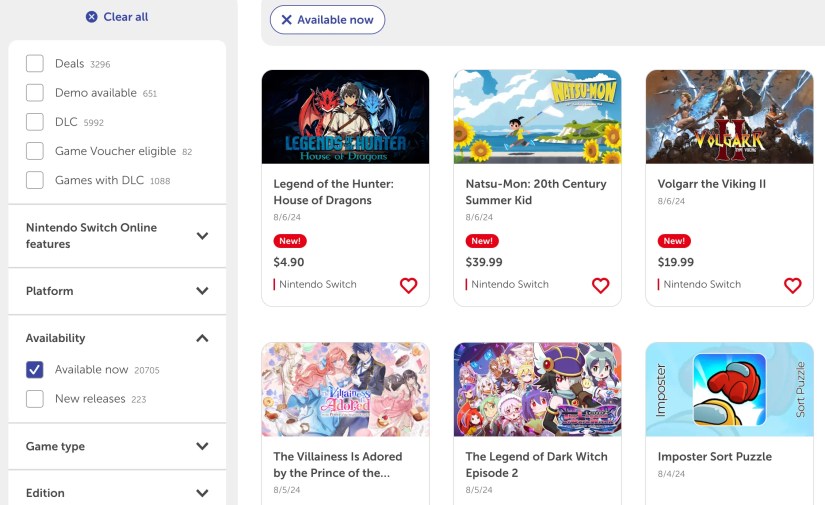This screenshot has width=825, height=505.
Task: Collapse the Availability filter section
Action: click(117, 338)
